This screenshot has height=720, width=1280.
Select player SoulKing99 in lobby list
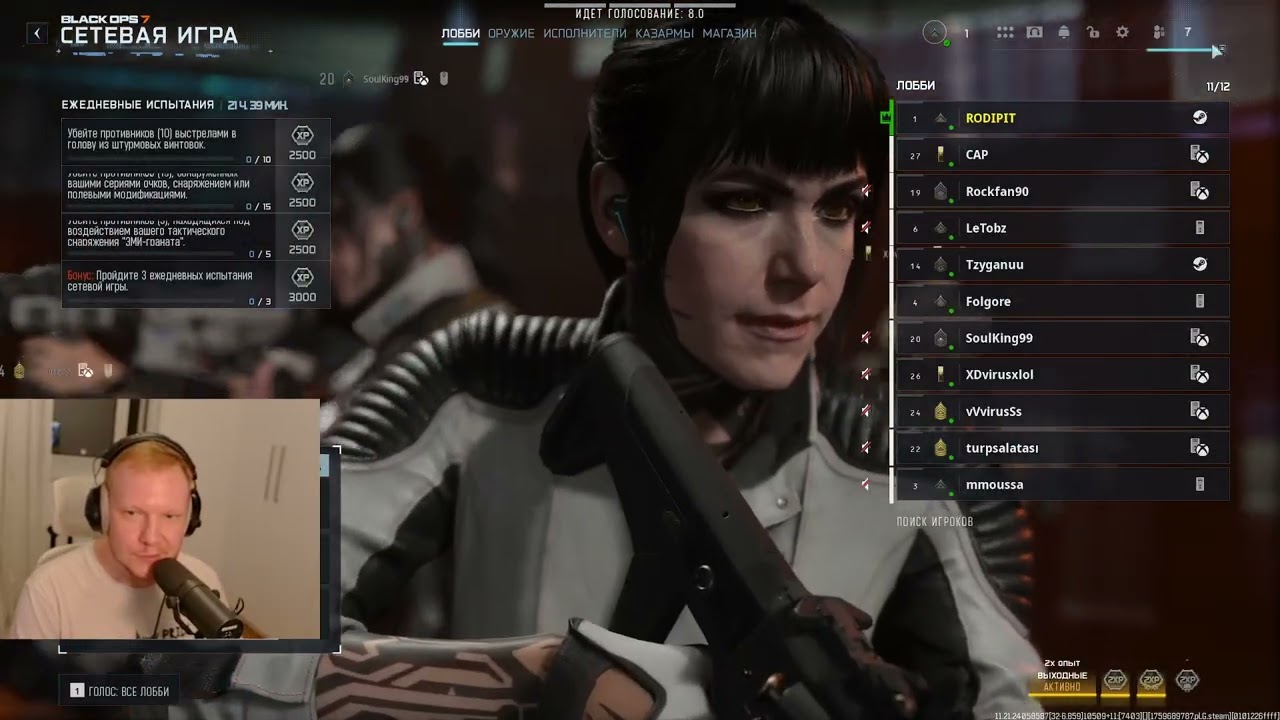coord(1063,338)
